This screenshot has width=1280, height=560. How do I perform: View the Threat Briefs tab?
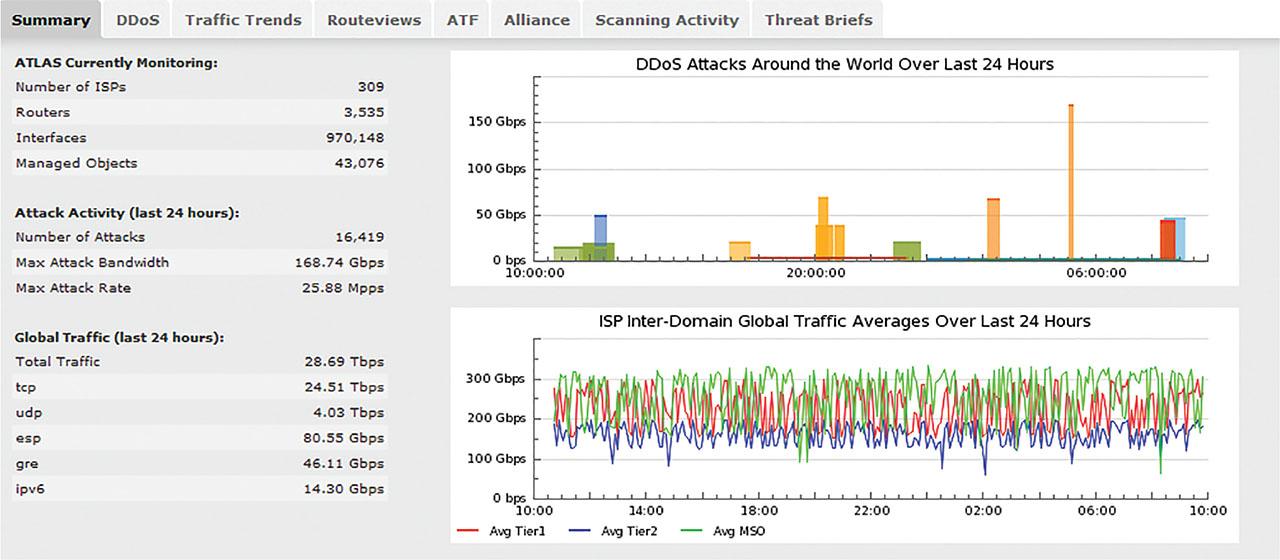point(818,20)
